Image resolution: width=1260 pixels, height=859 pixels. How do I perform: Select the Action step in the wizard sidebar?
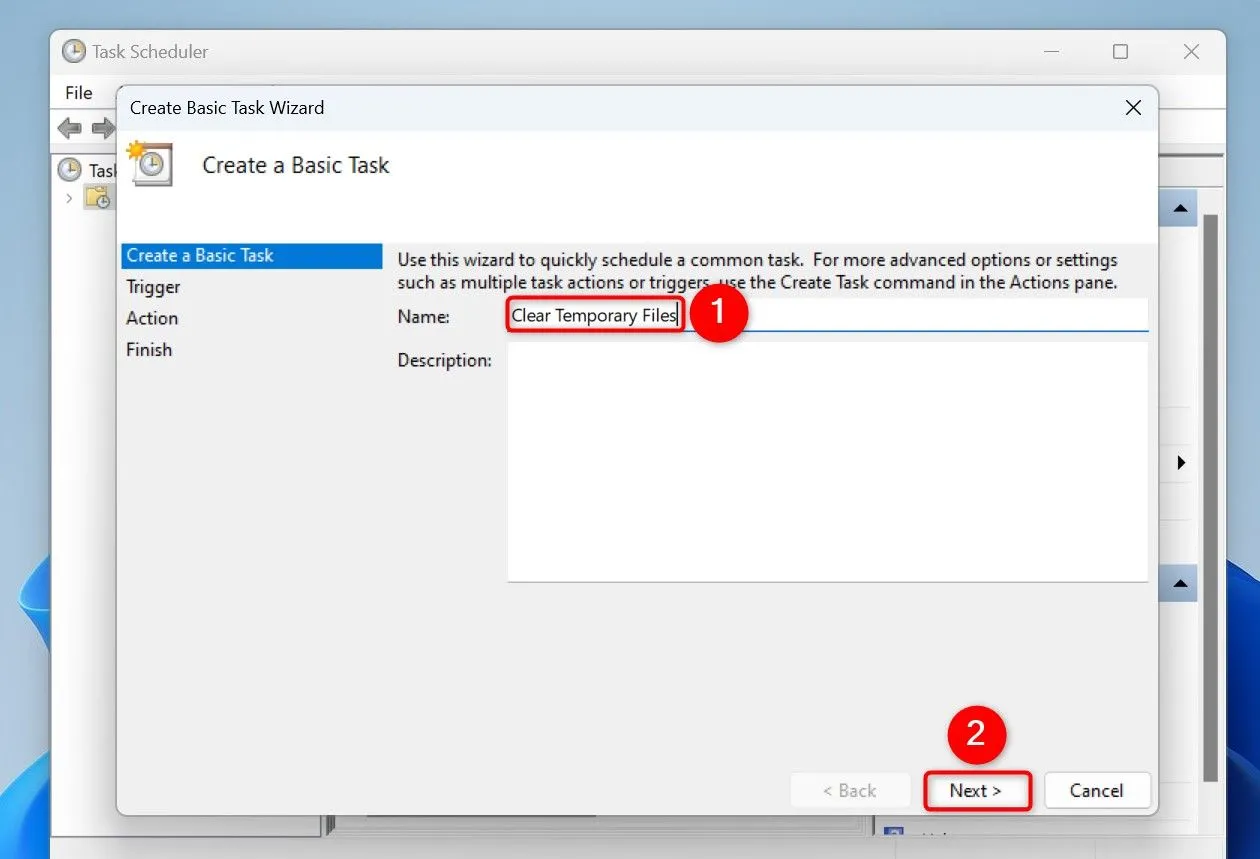click(152, 318)
